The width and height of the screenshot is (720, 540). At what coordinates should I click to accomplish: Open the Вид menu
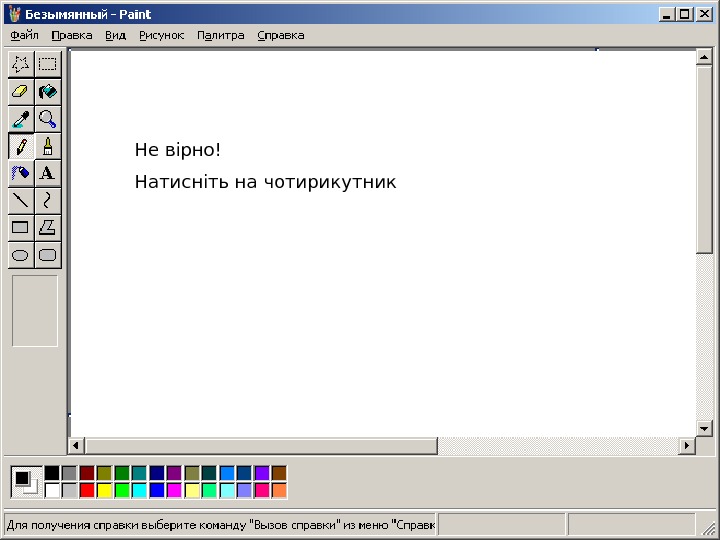click(115, 35)
